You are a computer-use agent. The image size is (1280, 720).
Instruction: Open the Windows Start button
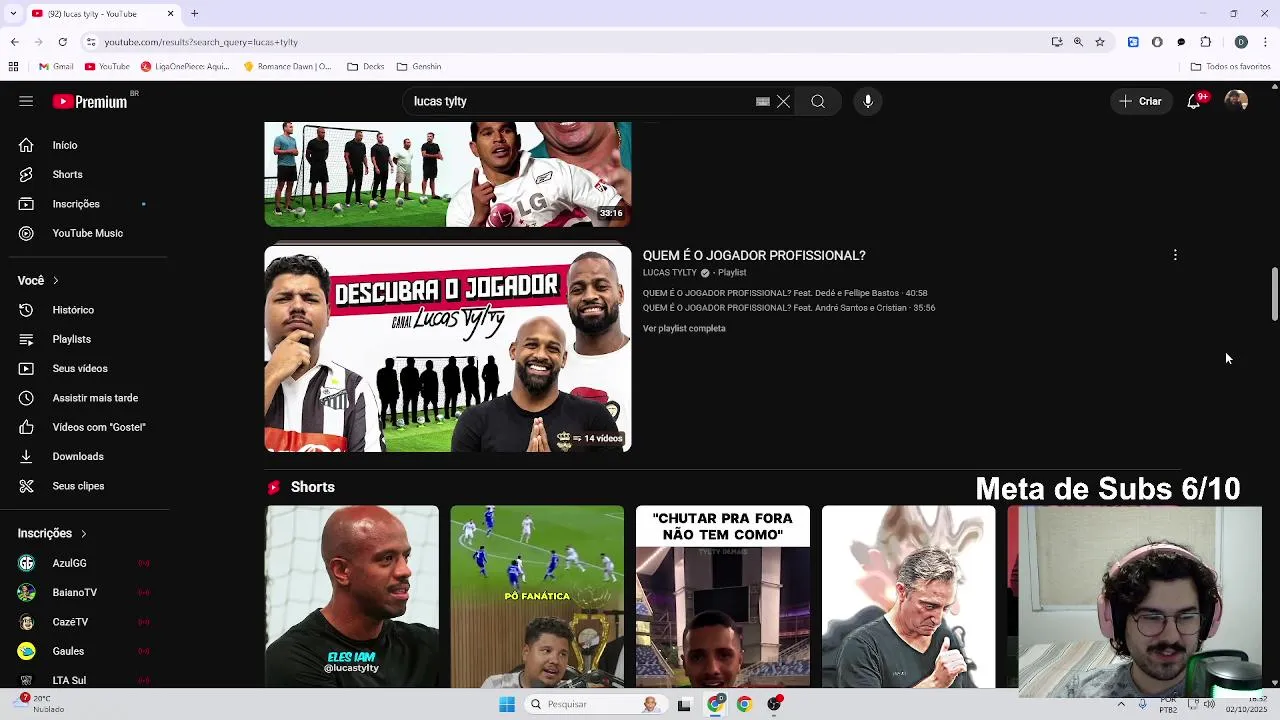click(x=507, y=704)
